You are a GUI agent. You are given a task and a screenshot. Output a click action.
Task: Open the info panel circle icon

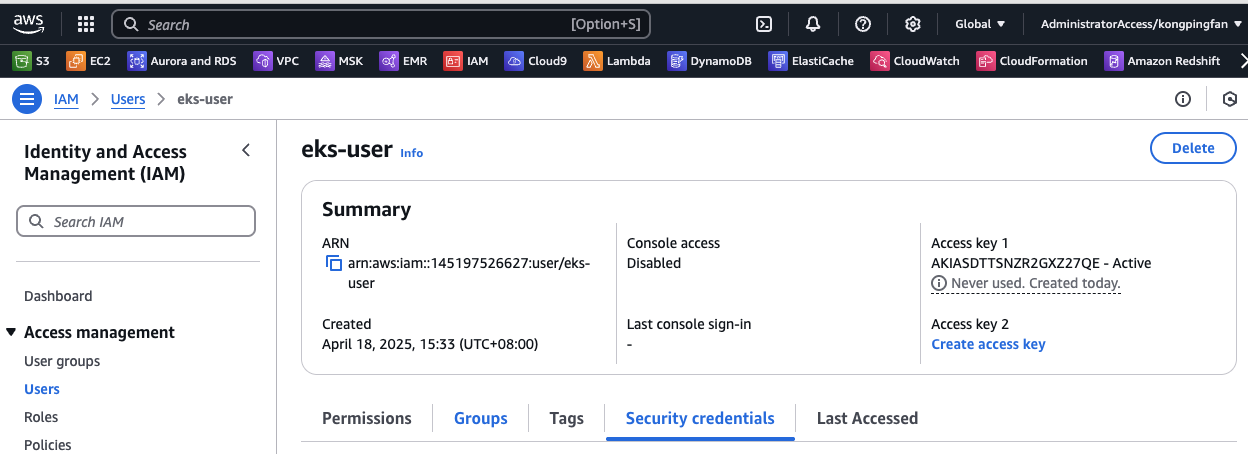point(1183,99)
